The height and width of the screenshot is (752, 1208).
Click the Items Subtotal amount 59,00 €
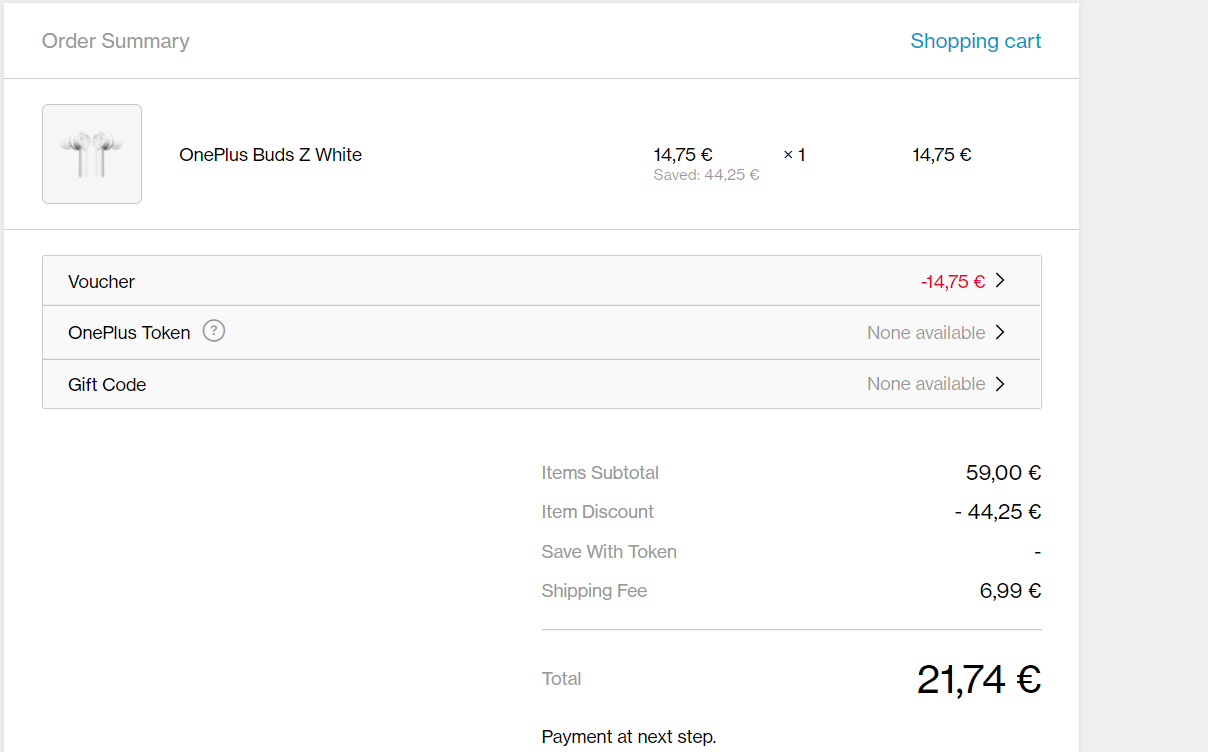point(1003,473)
